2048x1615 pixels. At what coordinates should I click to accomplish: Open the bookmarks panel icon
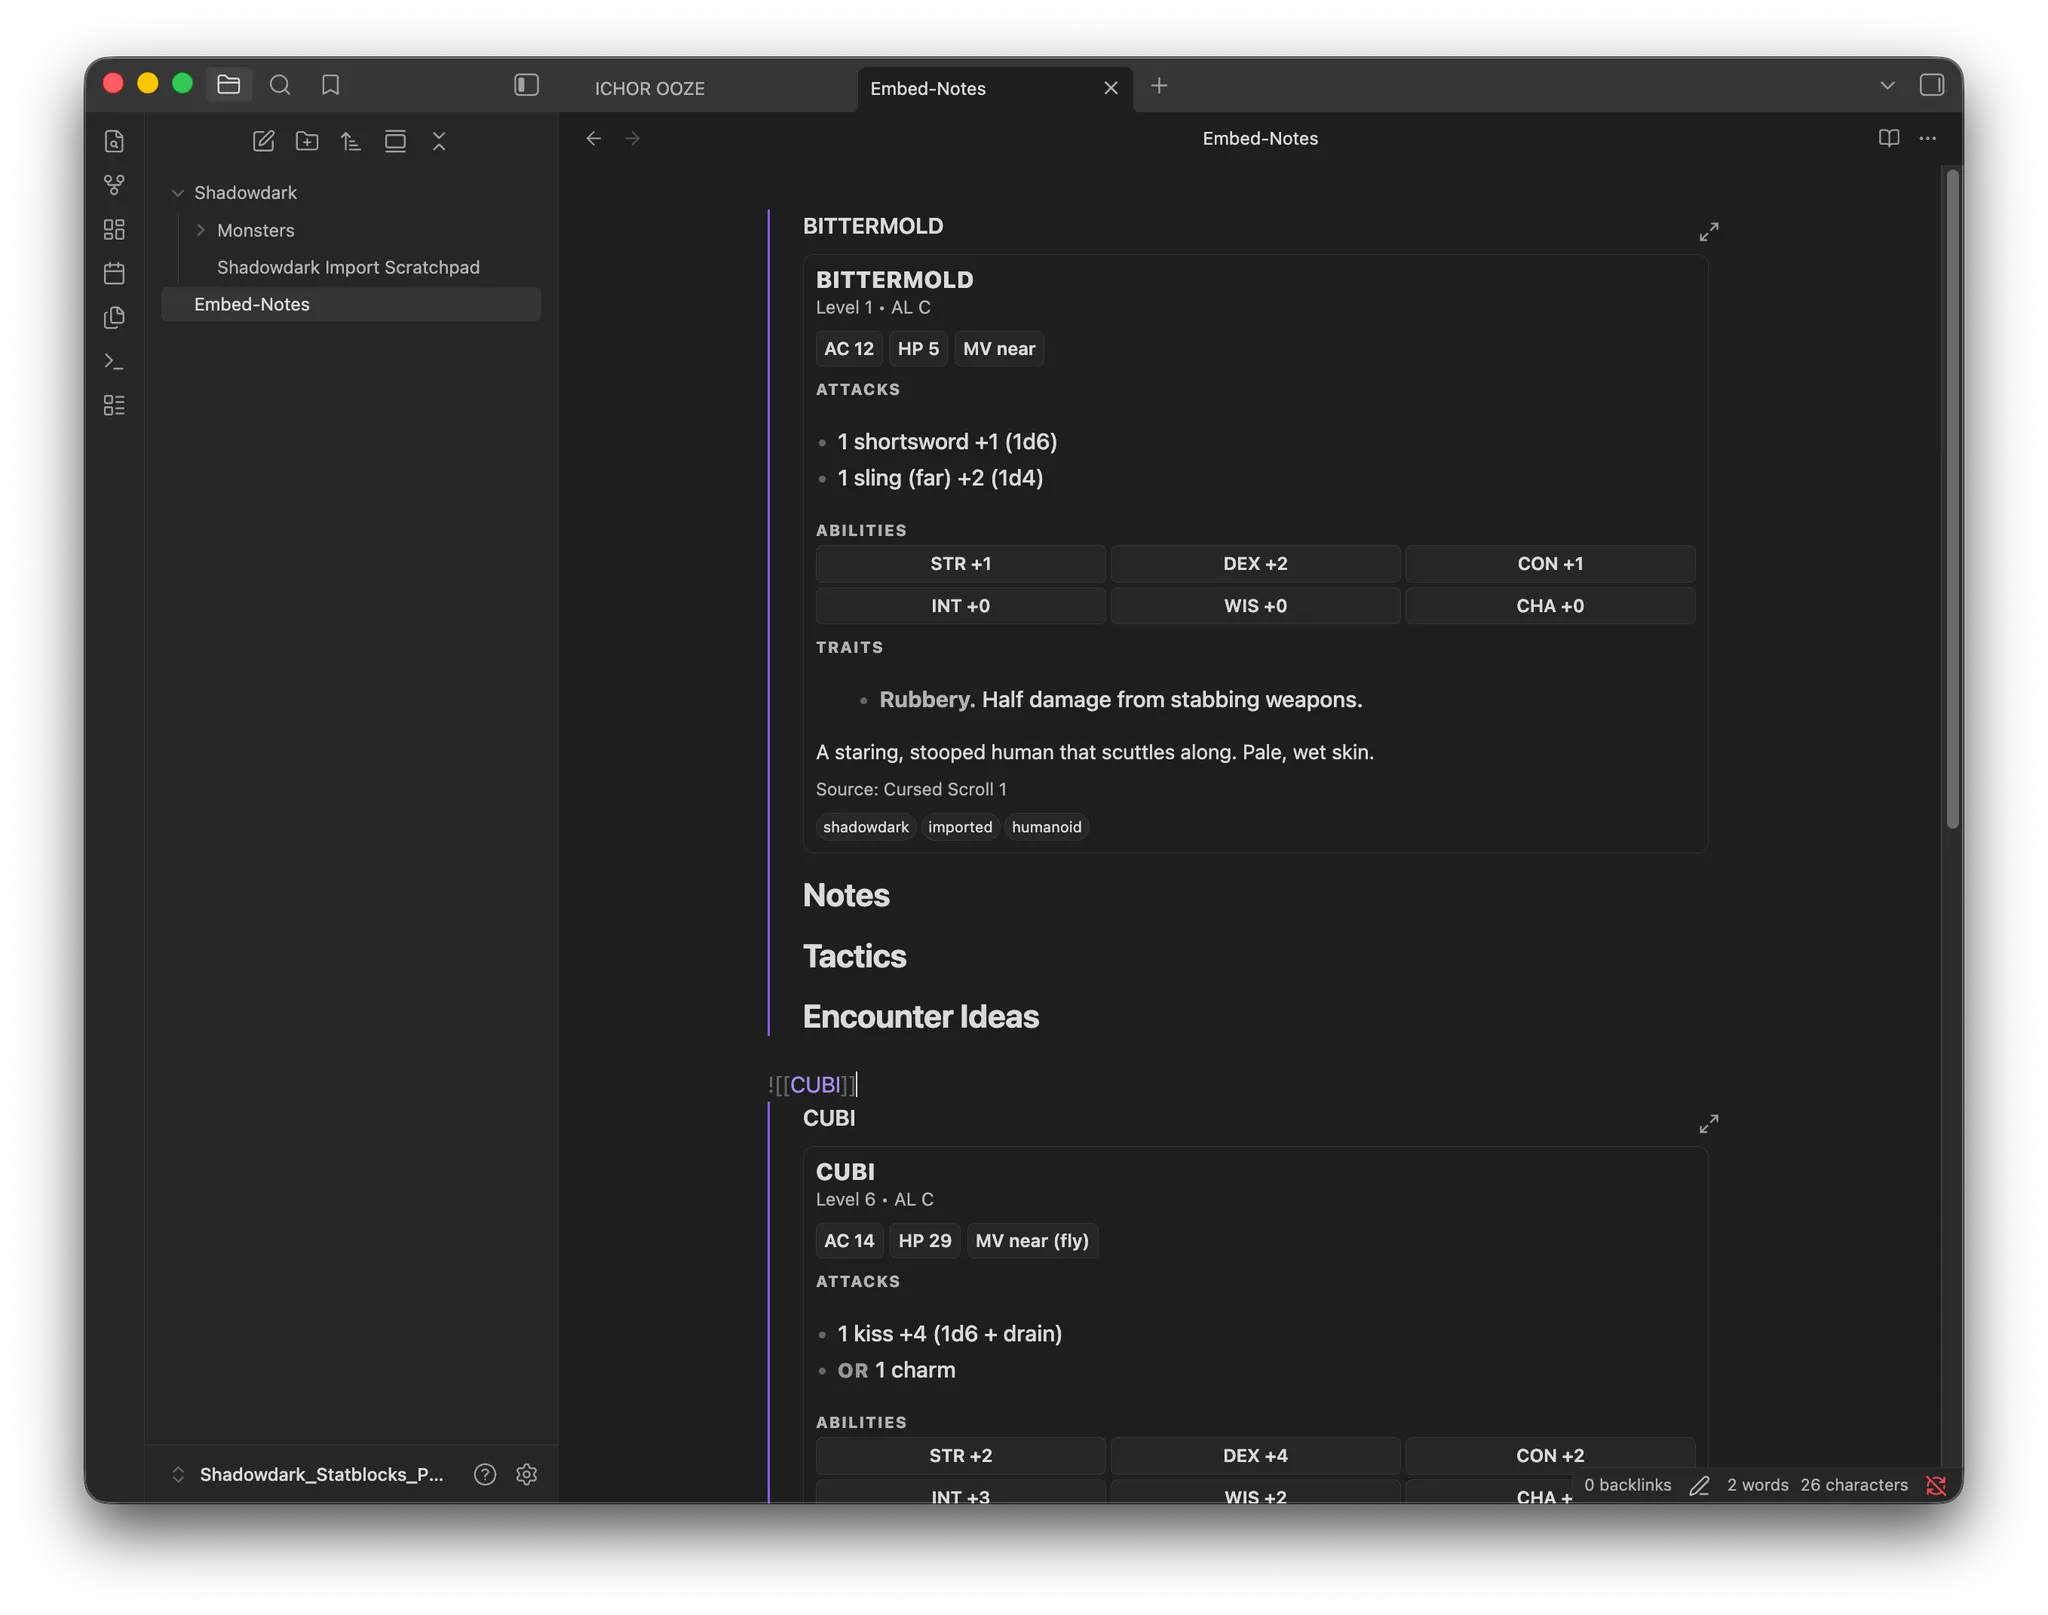[330, 85]
